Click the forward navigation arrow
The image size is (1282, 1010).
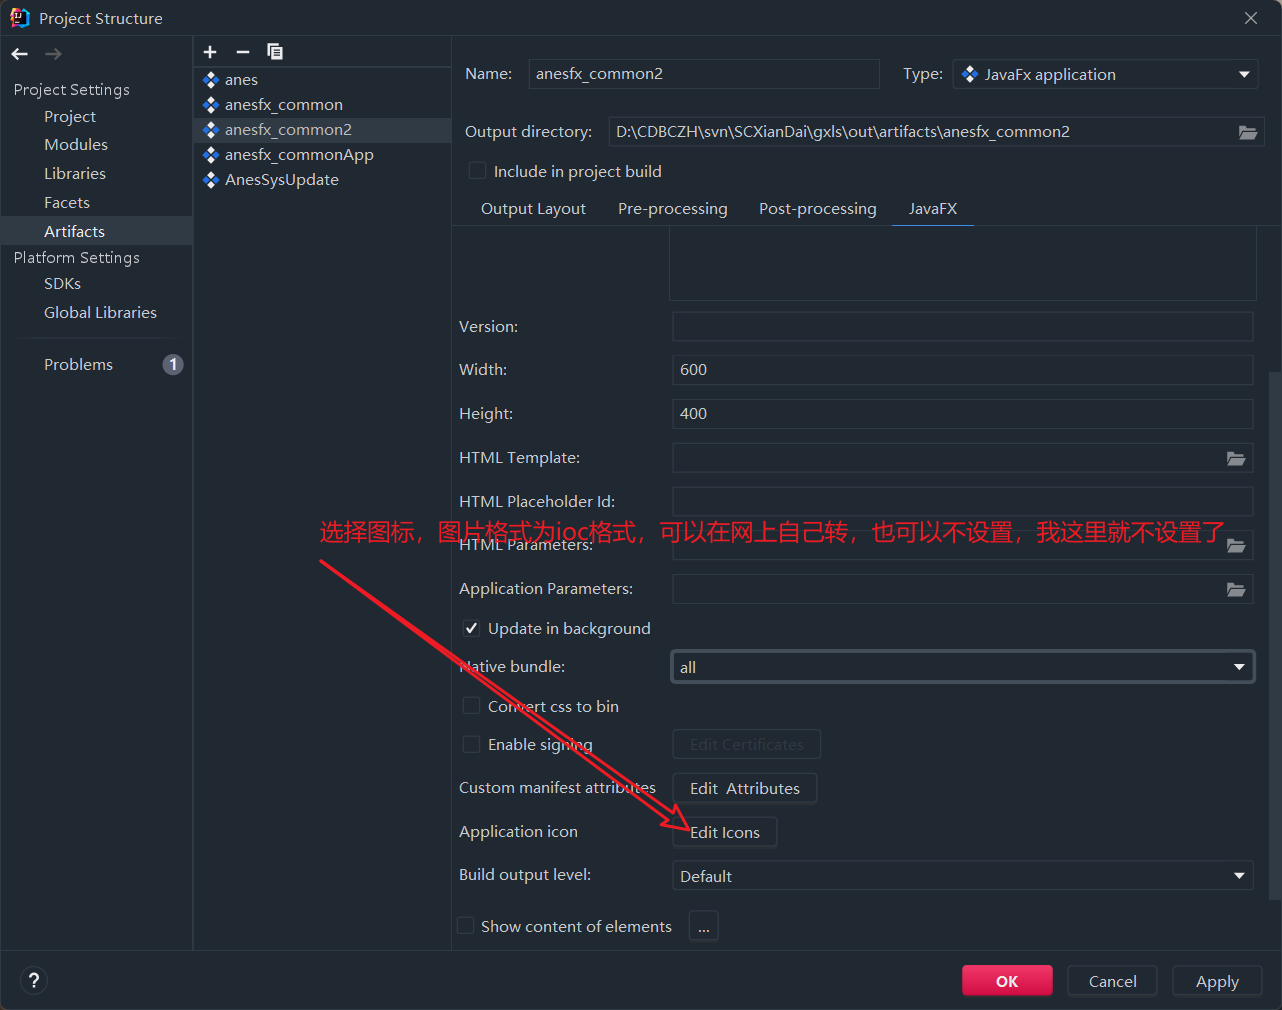click(54, 54)
